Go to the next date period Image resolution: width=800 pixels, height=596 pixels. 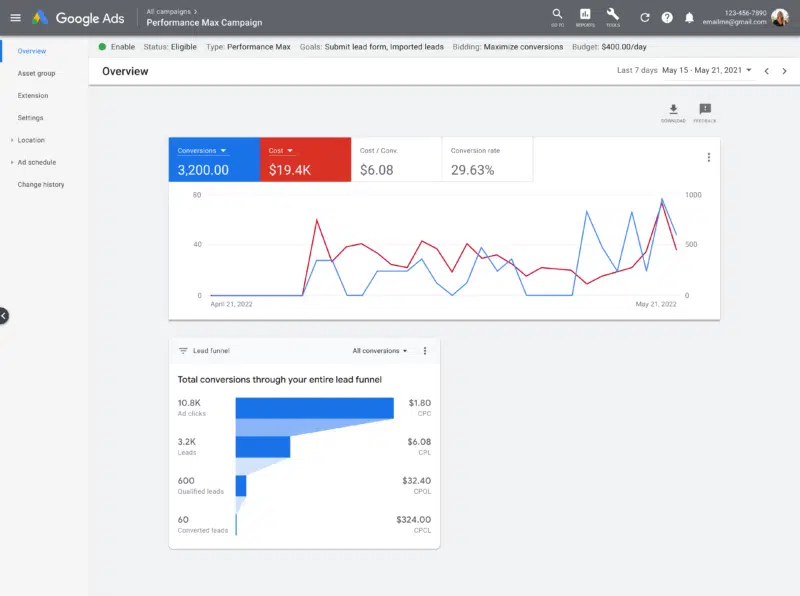pyautogui.click(x=782, y=71)
